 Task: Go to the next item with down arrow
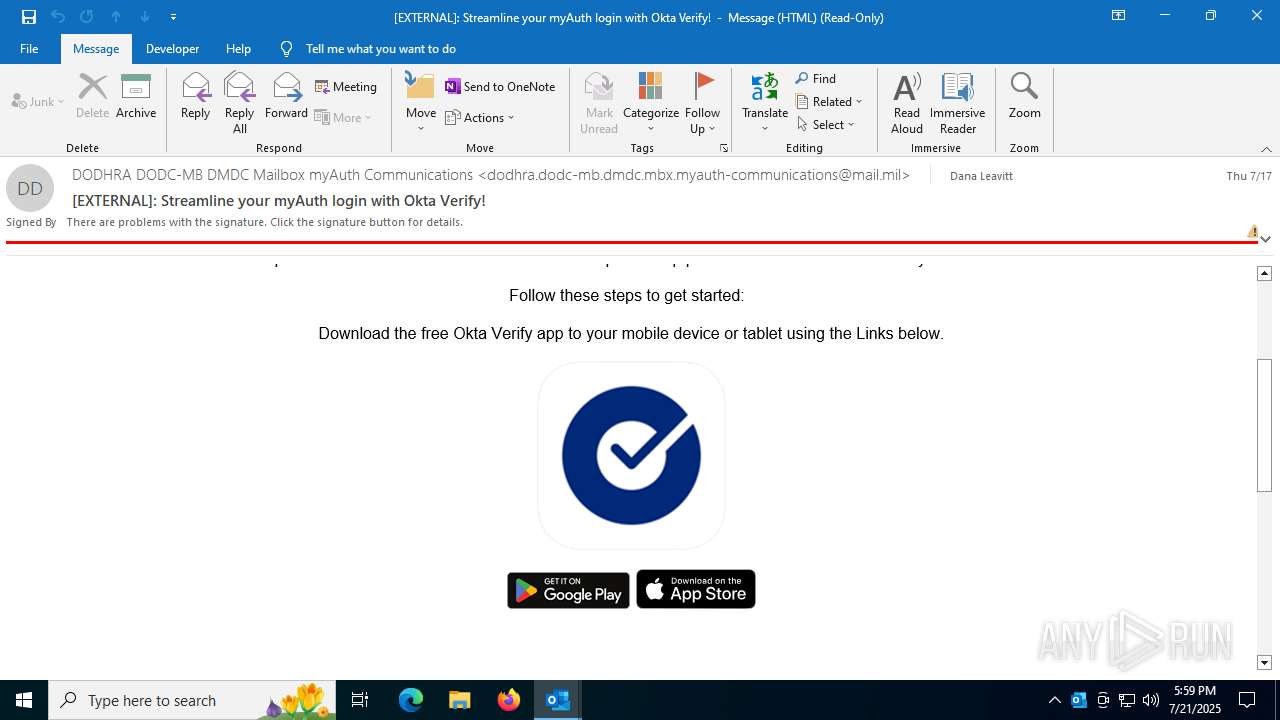click(145, 17)
